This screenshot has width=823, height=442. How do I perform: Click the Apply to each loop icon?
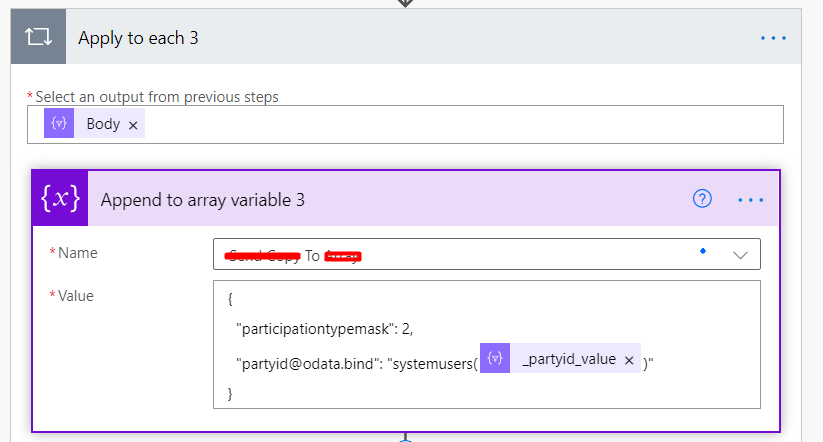39,38
